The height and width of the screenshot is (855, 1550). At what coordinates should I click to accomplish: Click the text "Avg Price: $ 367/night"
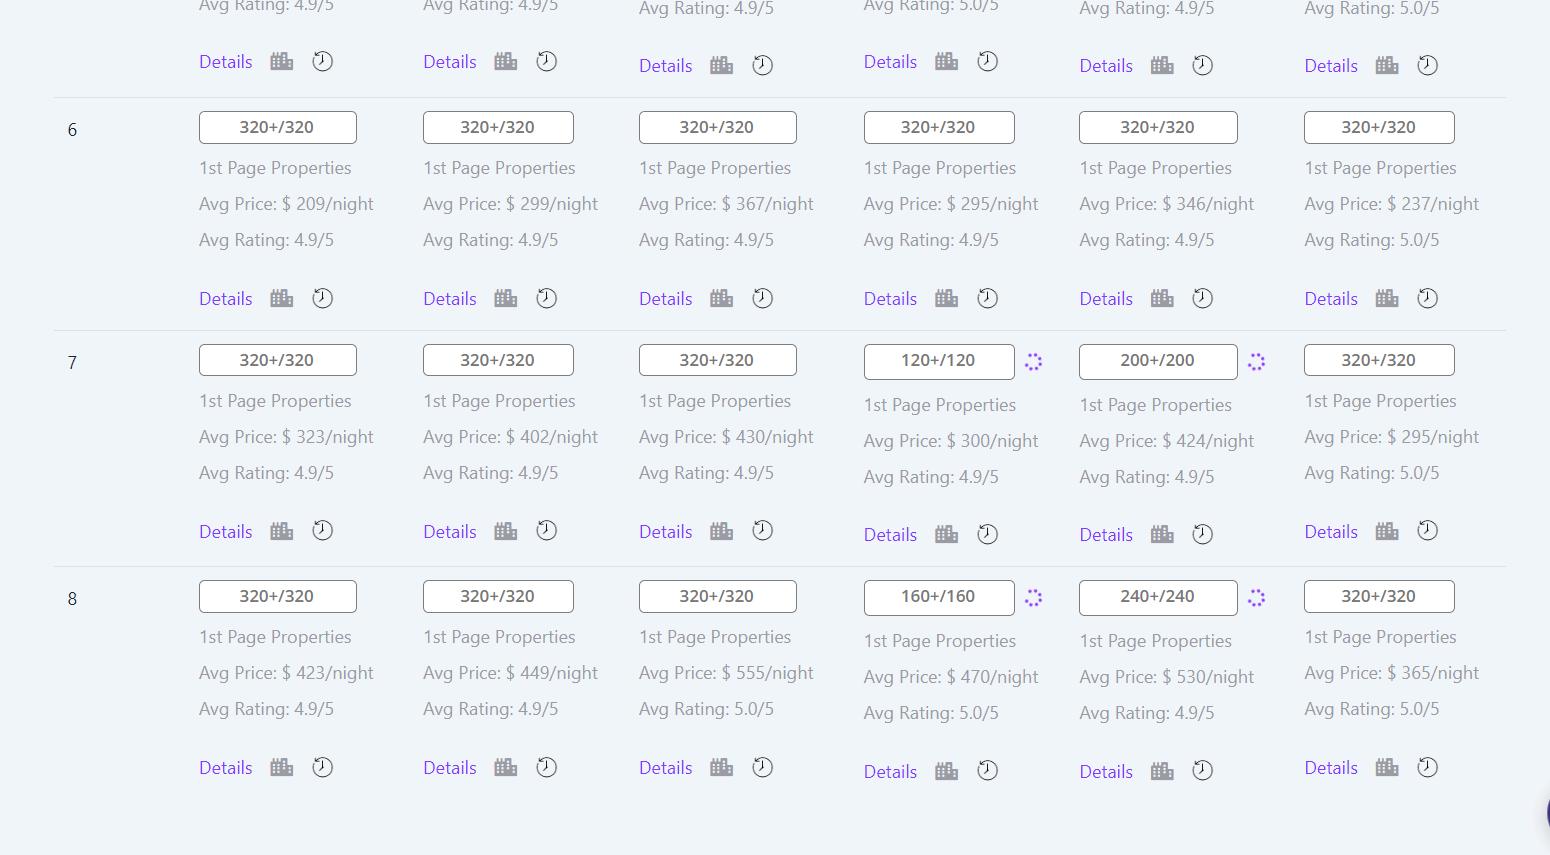(x=726, y=204)
